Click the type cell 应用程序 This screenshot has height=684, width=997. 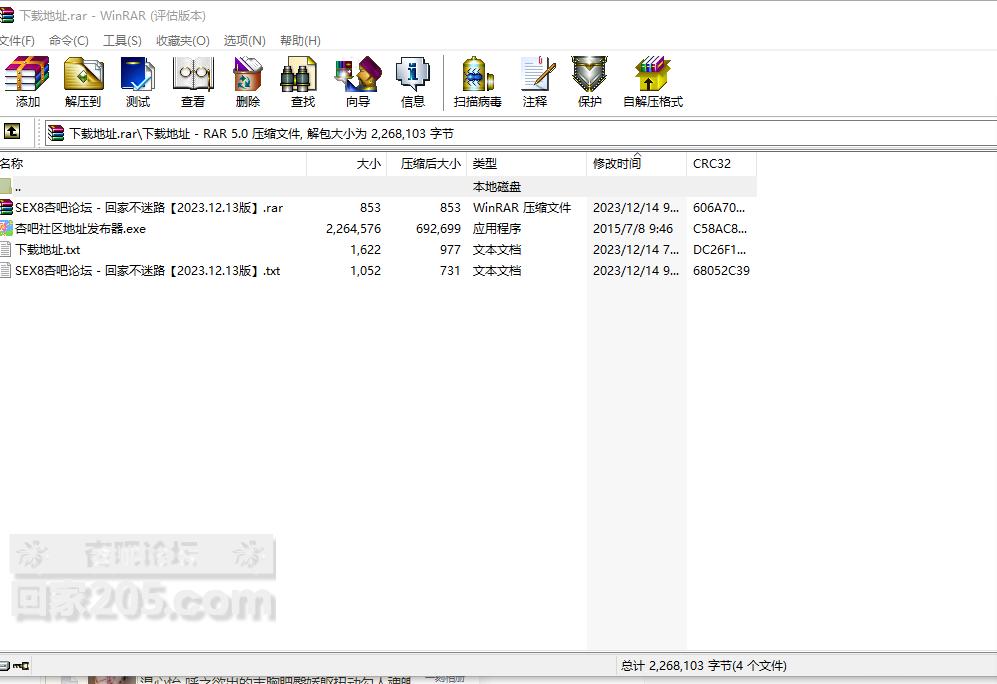[x=497, y=228]
